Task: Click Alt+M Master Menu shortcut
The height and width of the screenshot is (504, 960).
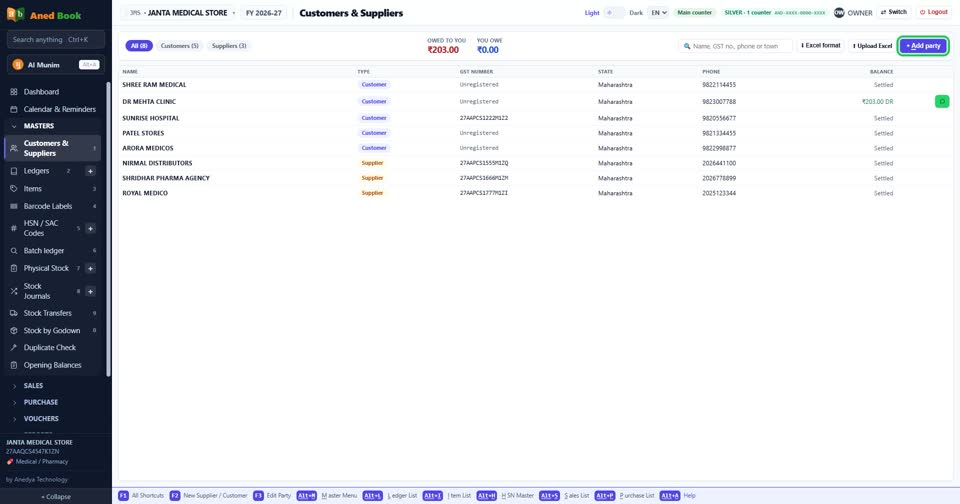Action: coord(327,495)
